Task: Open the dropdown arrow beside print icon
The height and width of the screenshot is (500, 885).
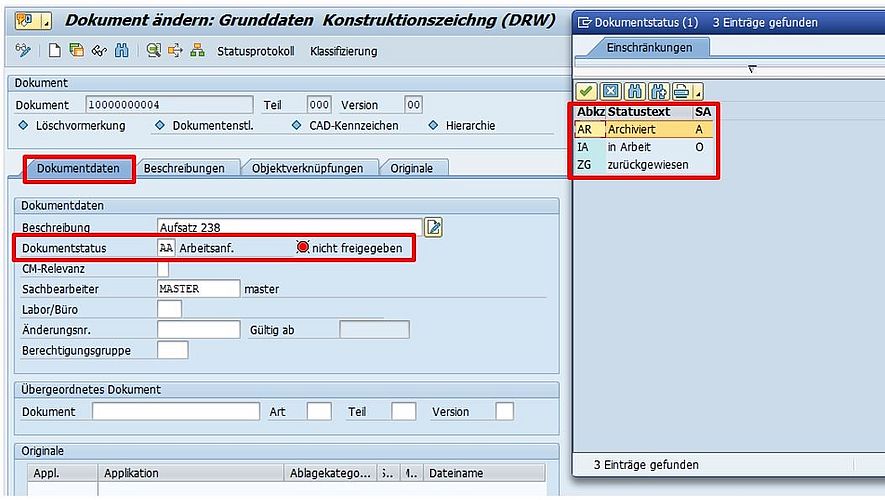Action: pyautogui.click(x=698, y=93)
